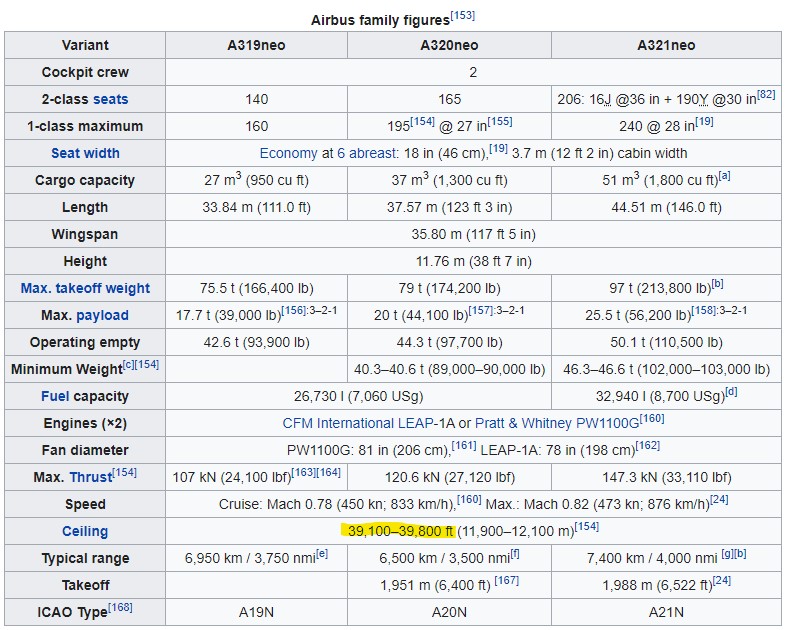This screenshot has width=788, height=630.
Task: Open citation [160] after PW1100G engines
Action: [x=652, y=418]
